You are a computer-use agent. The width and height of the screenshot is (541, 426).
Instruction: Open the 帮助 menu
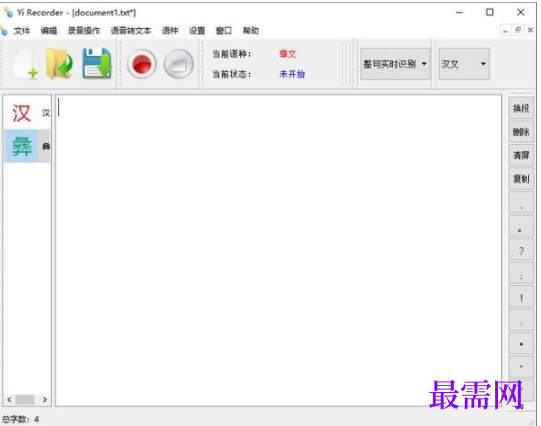pyautogui.click(x=251, y=31)
